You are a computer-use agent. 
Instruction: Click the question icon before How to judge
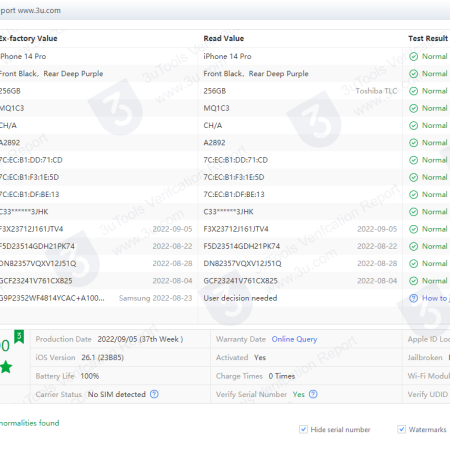[x=413, y=298]
